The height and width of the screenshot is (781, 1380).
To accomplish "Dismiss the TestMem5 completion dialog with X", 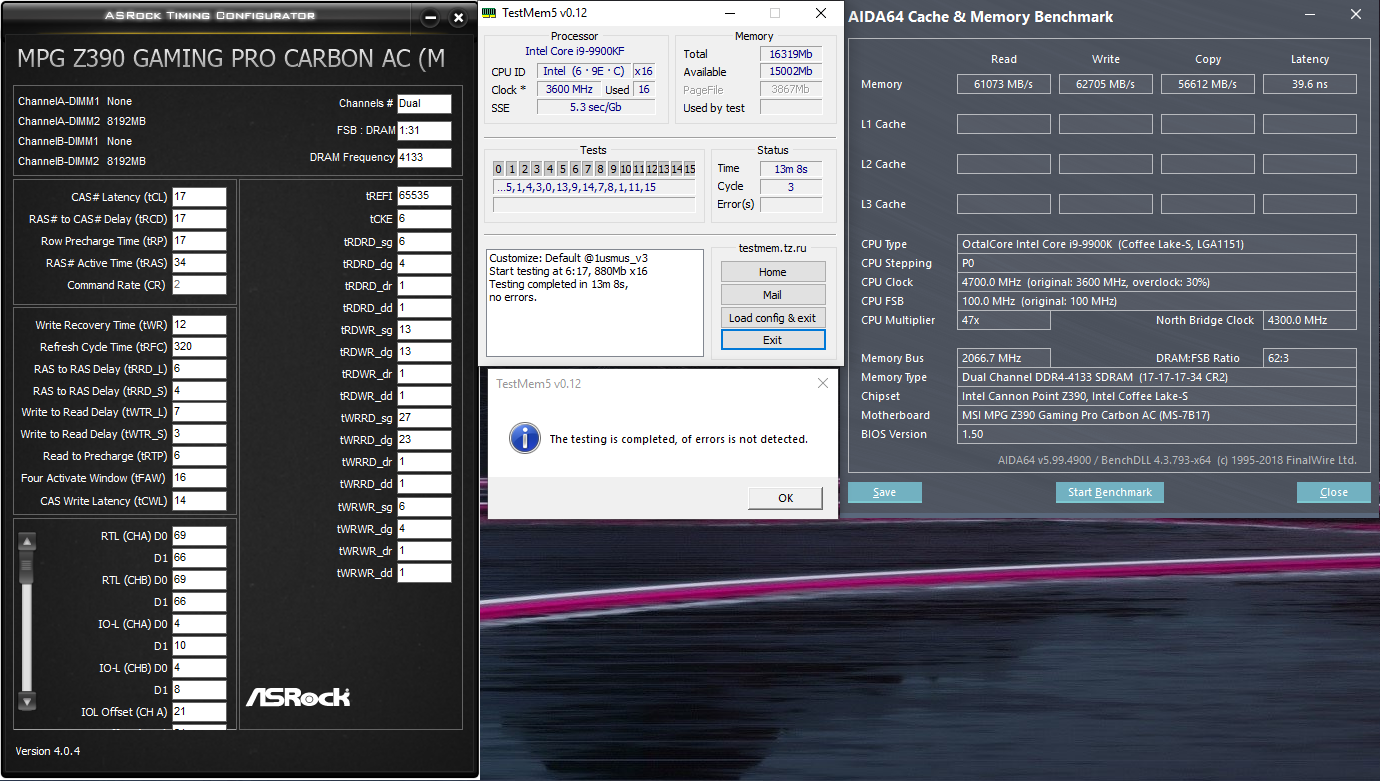I will [x=822, y=383].
